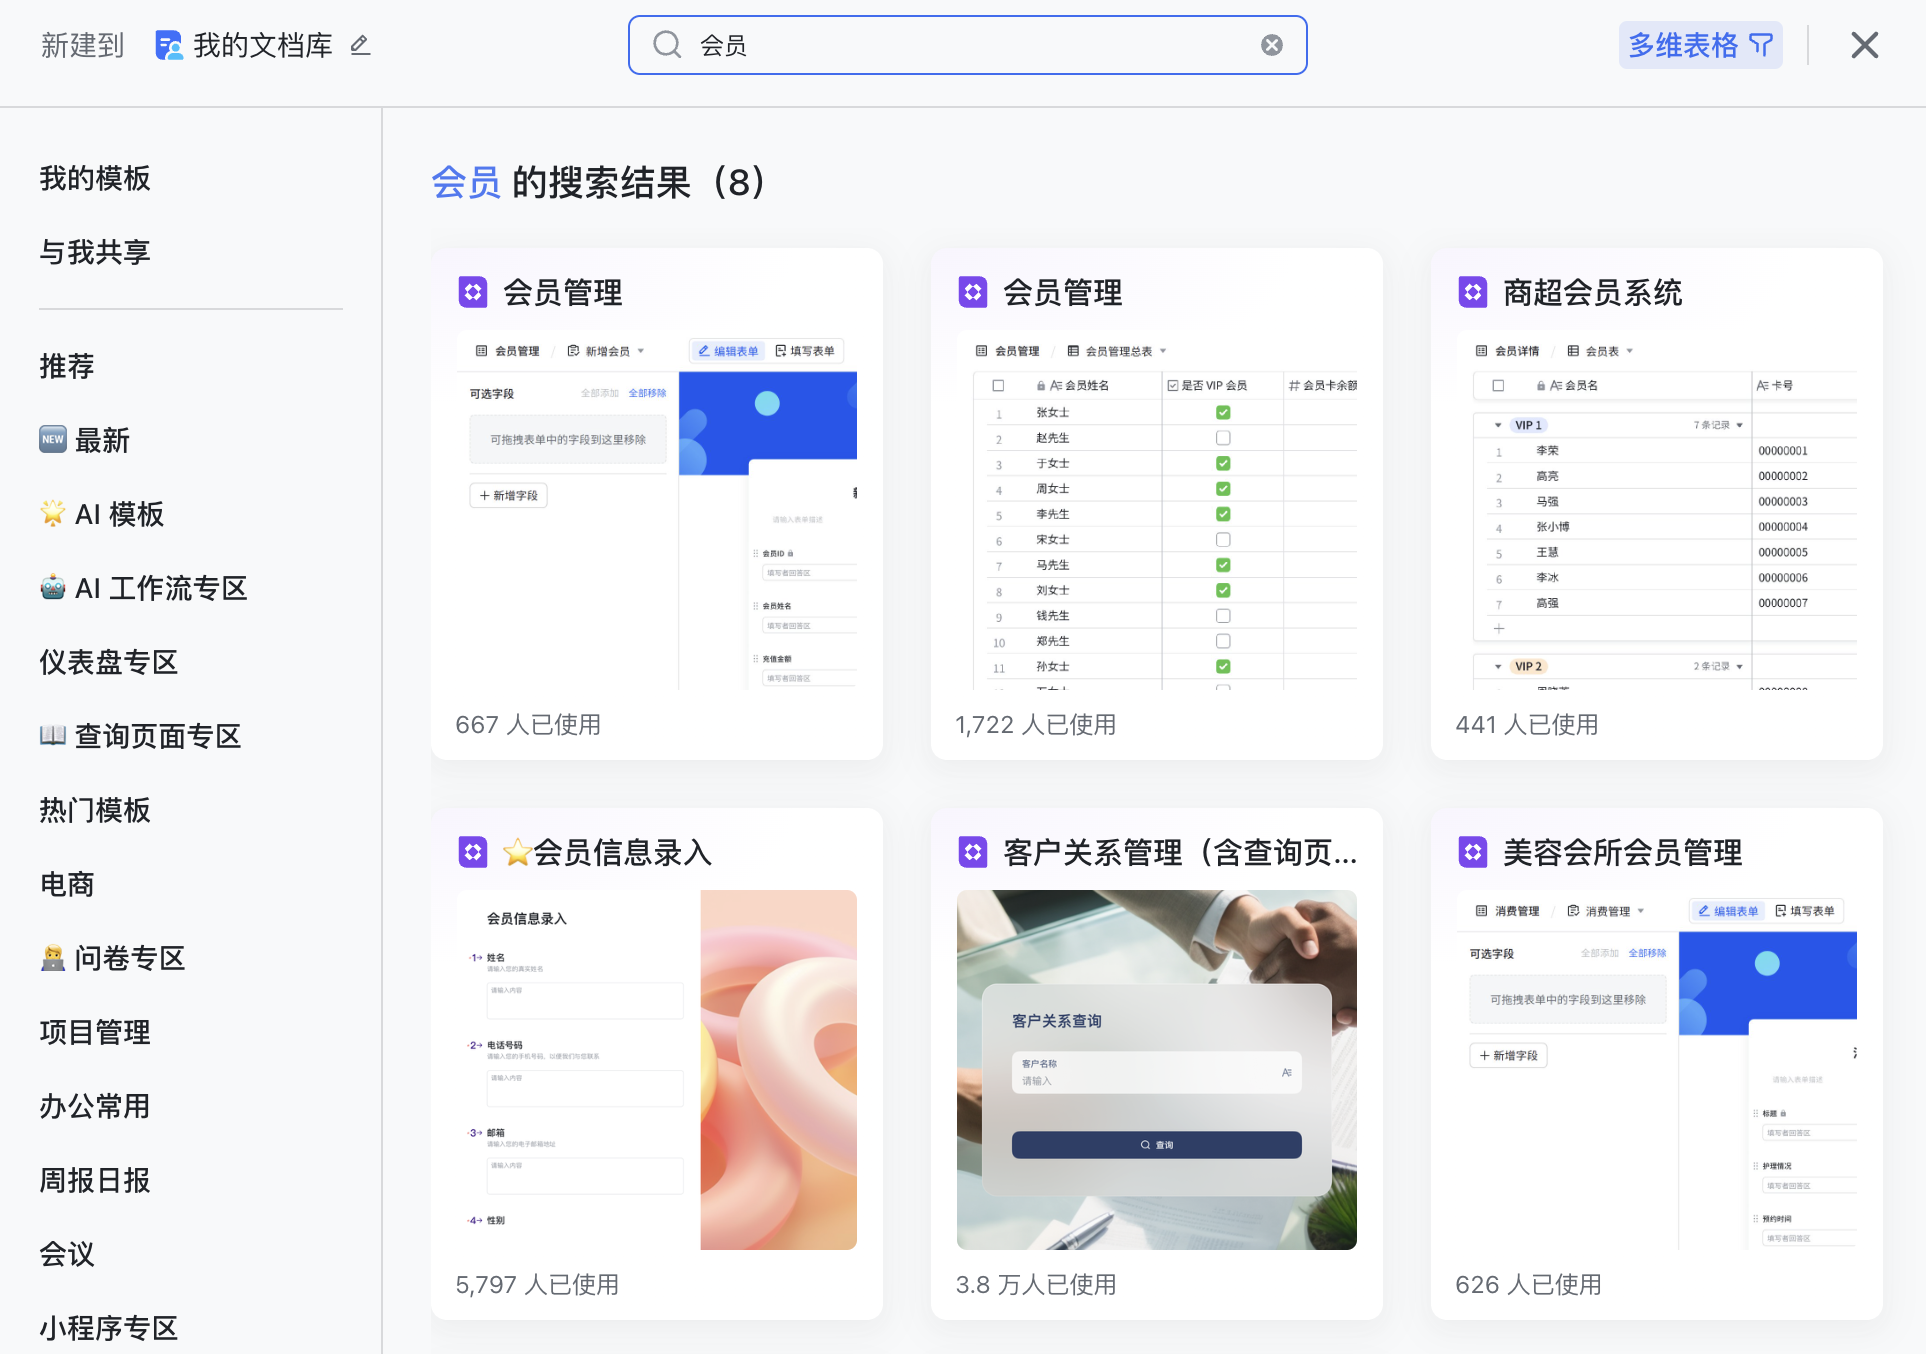
Task: Click the purple icon beside 客户关系管理 title
Action: pyautogui.click(x=973, y=852)
